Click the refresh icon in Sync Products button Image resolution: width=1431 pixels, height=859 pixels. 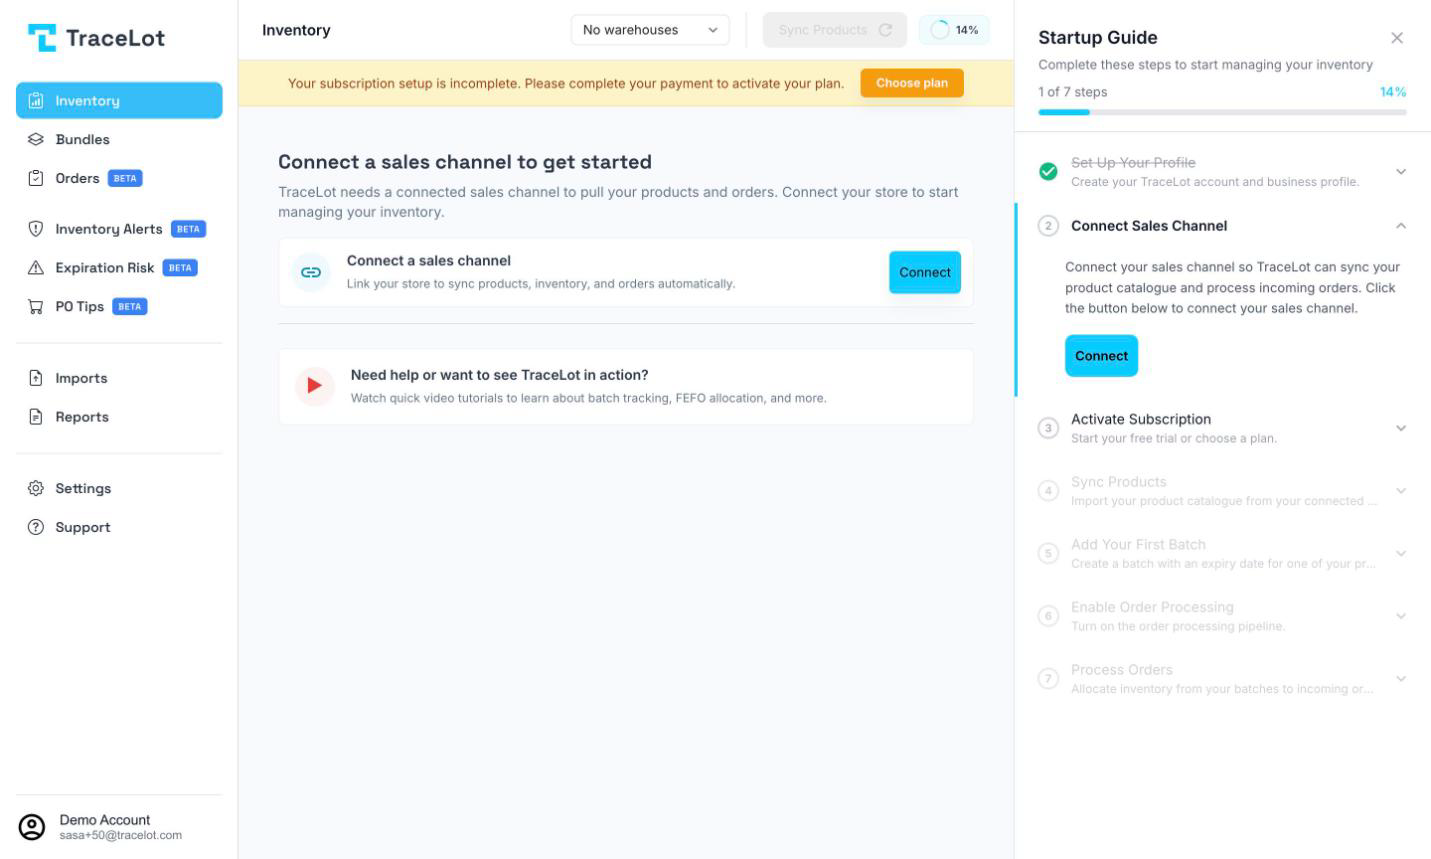pyautogui.click(x=885, y=30)
